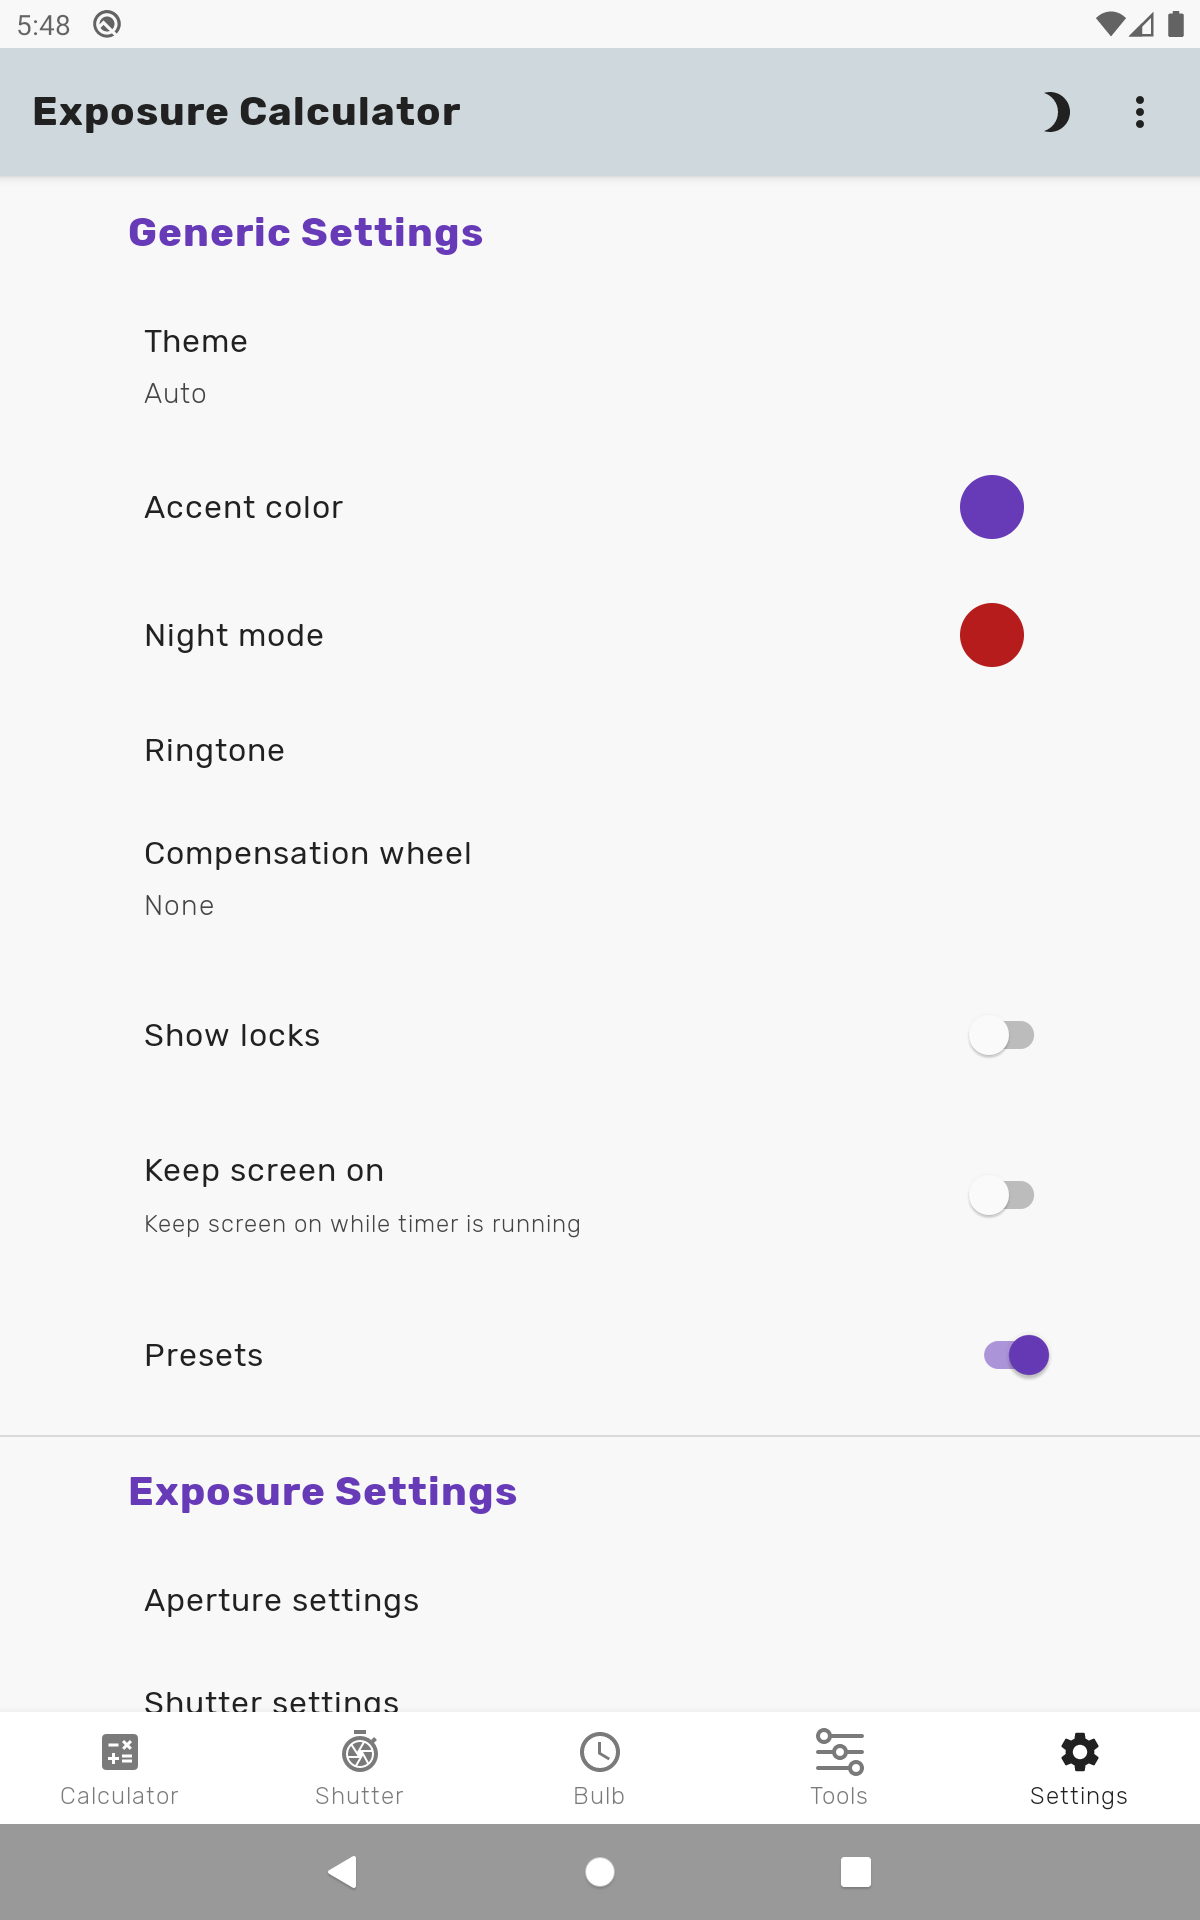The height and width of the screenshot is (1920, 1200).
Task: Open the three-dot overflow menu
Action: (1140, 112)
